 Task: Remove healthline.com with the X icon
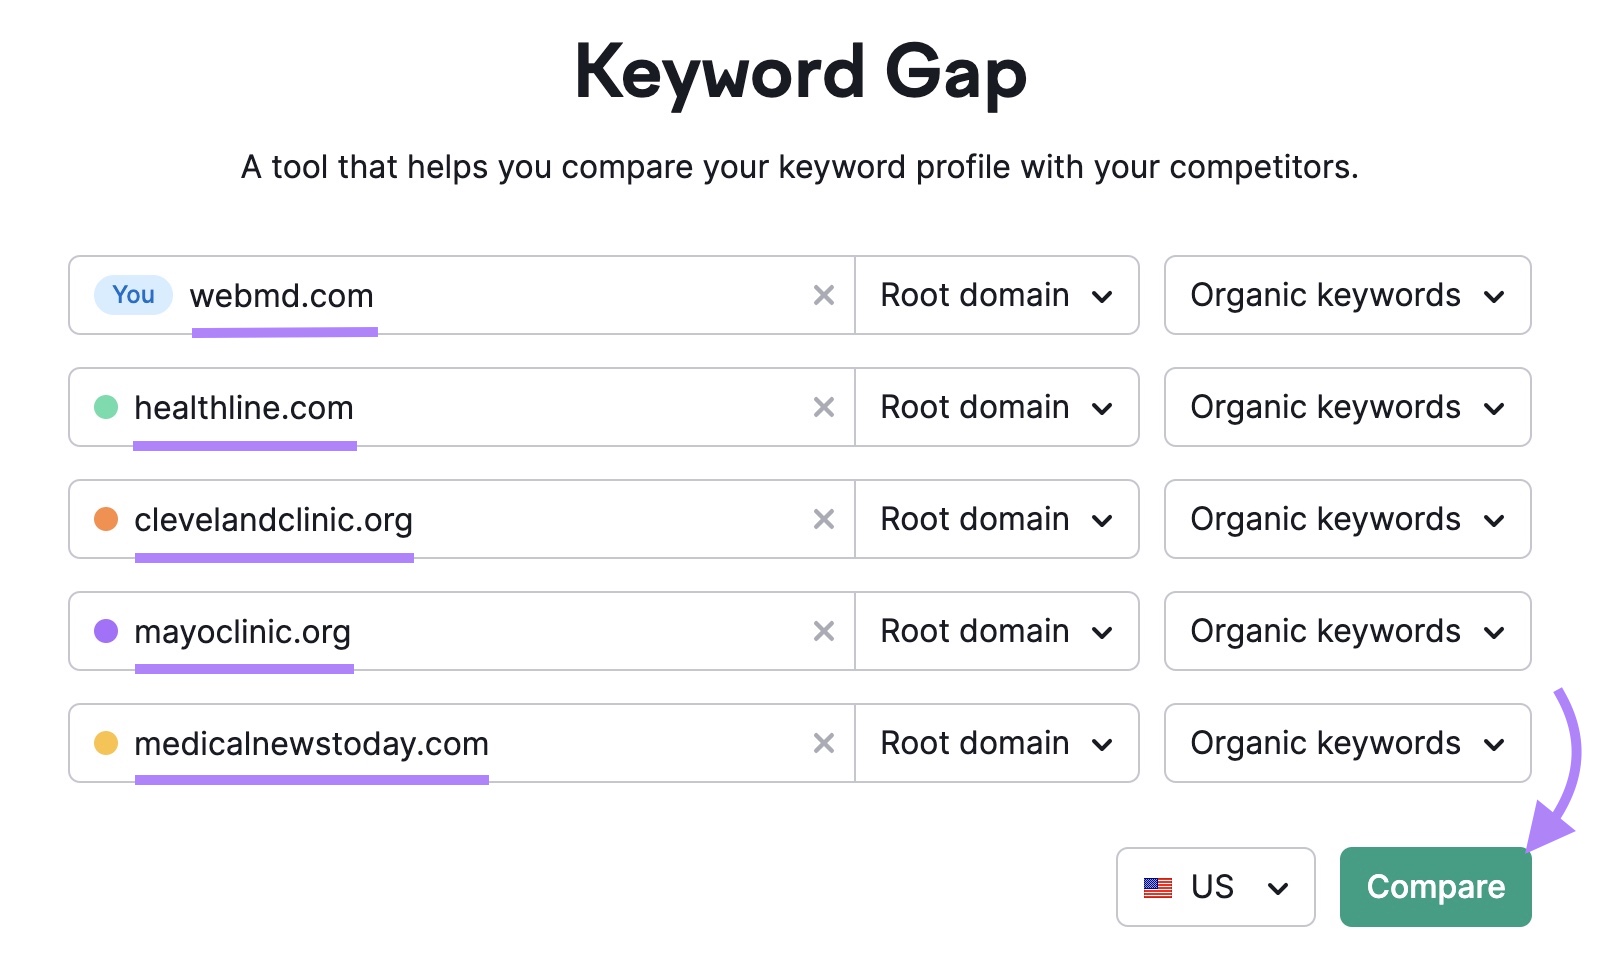824,407
